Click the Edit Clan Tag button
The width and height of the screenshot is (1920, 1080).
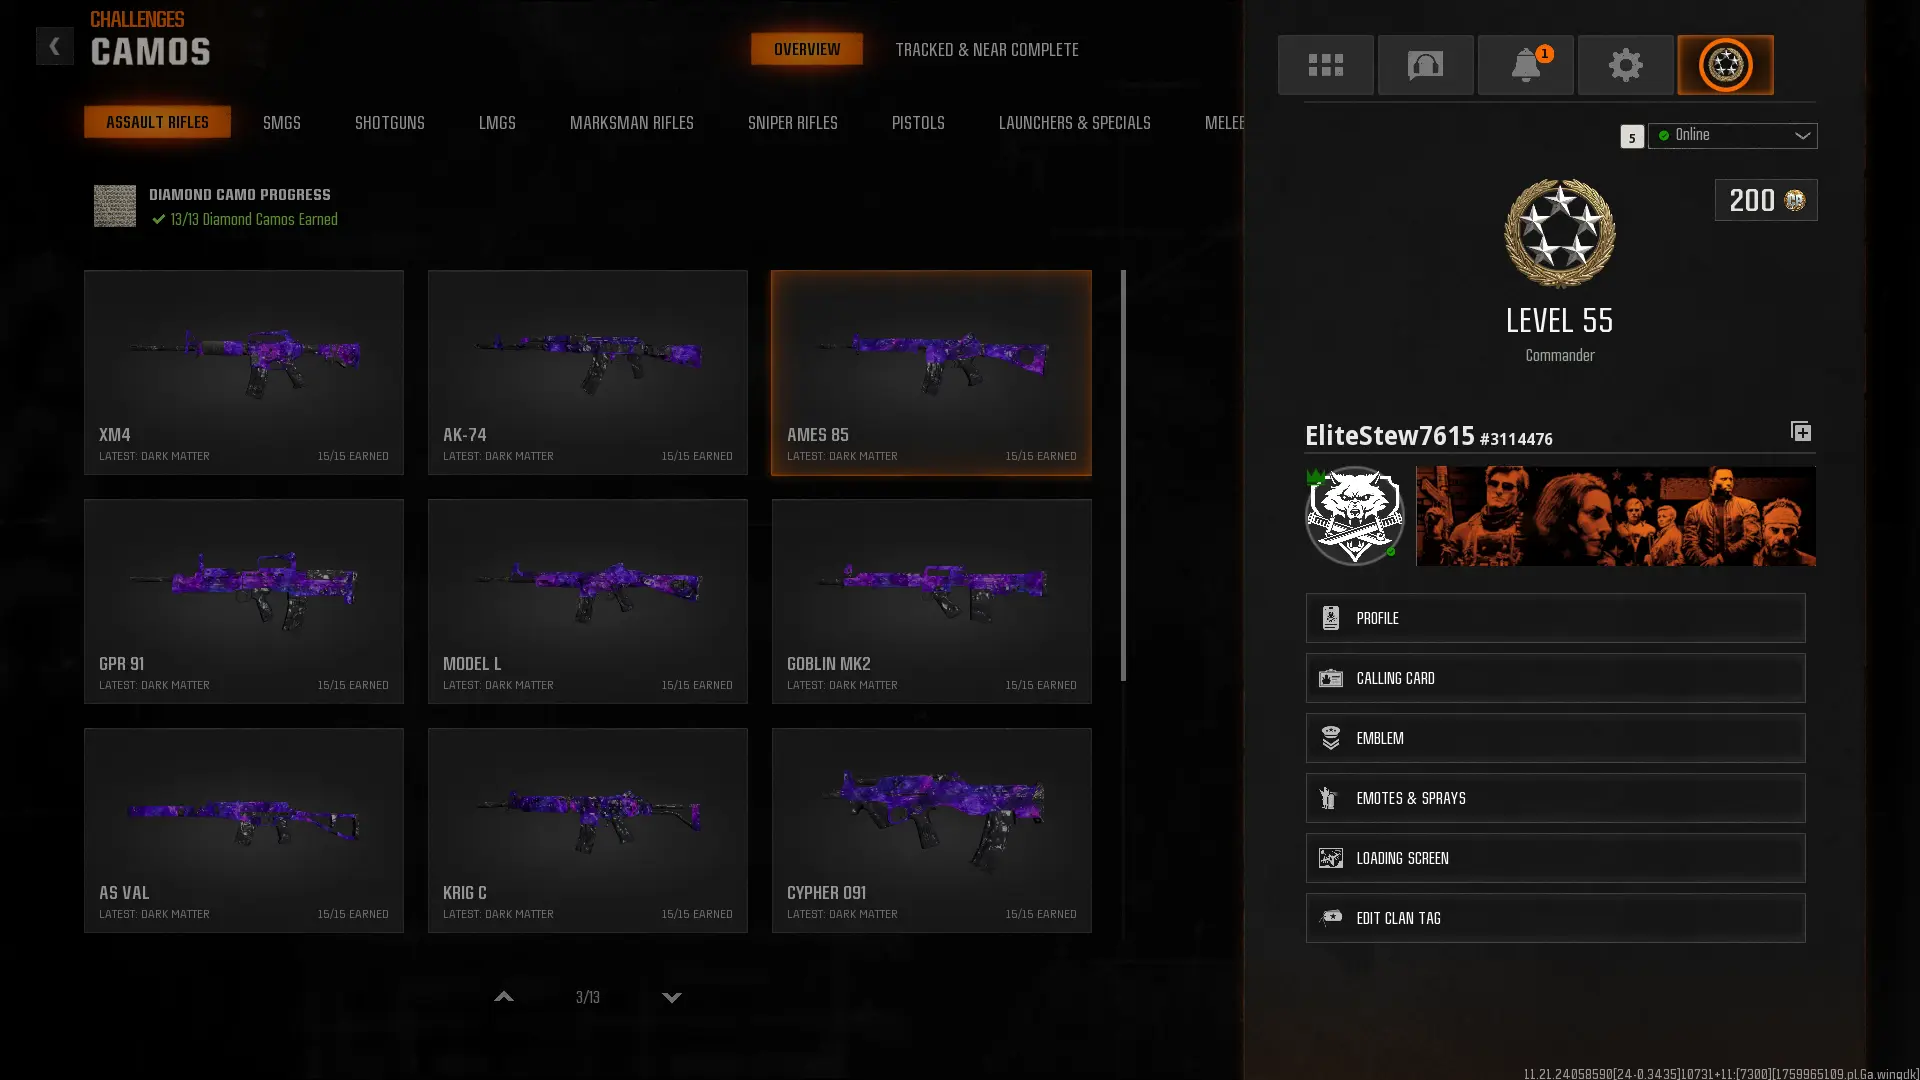pos(1555,918)
